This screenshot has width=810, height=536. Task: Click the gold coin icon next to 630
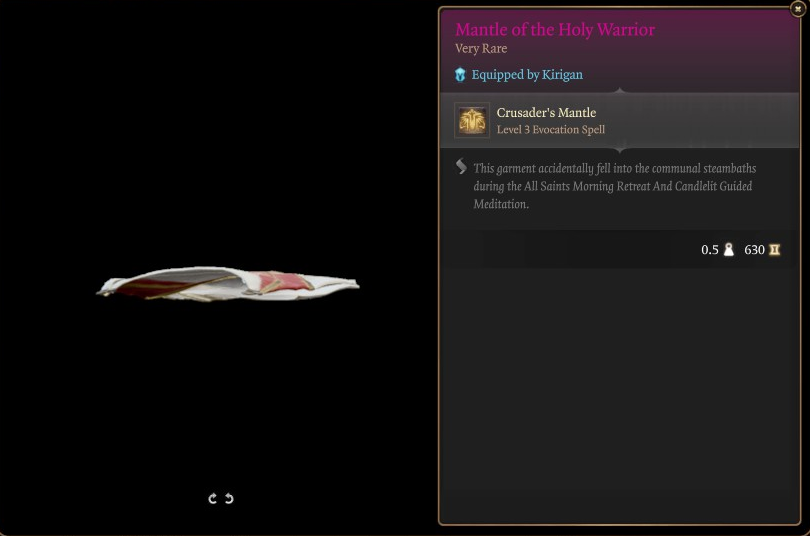point(774,250)
